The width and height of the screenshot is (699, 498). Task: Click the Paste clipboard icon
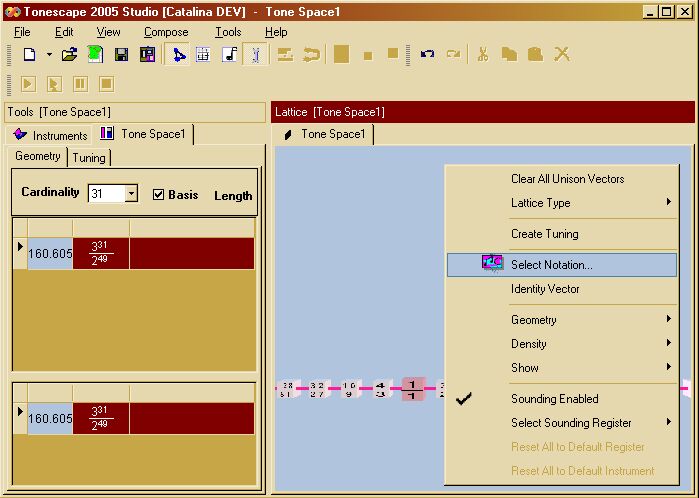point(535,54)
